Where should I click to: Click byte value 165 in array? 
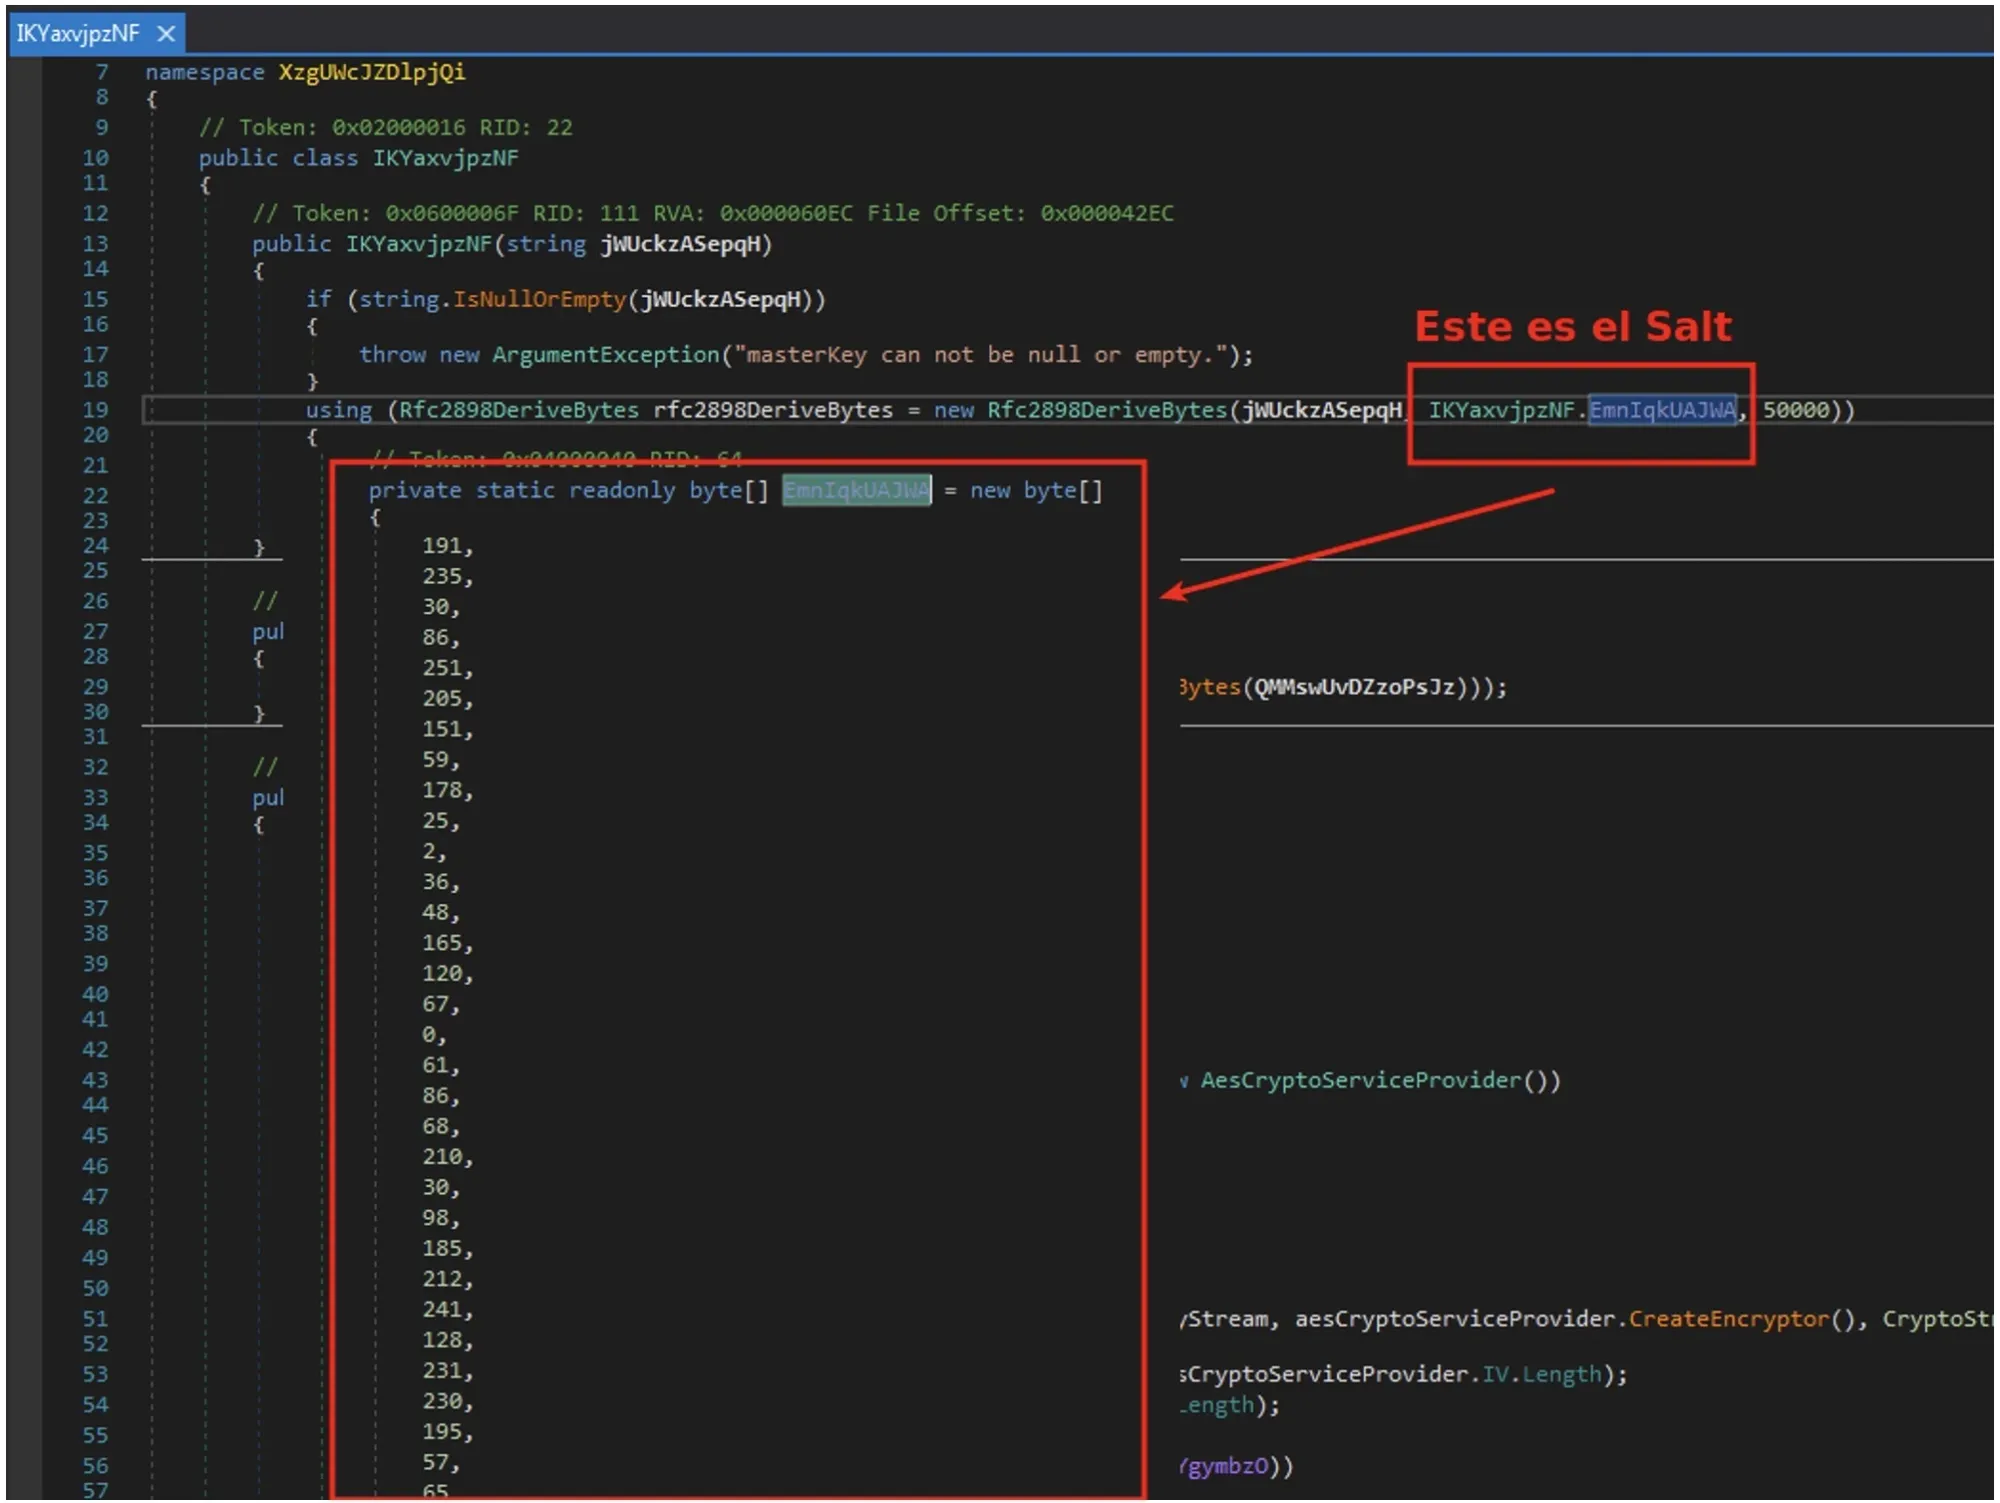[442, 943]
